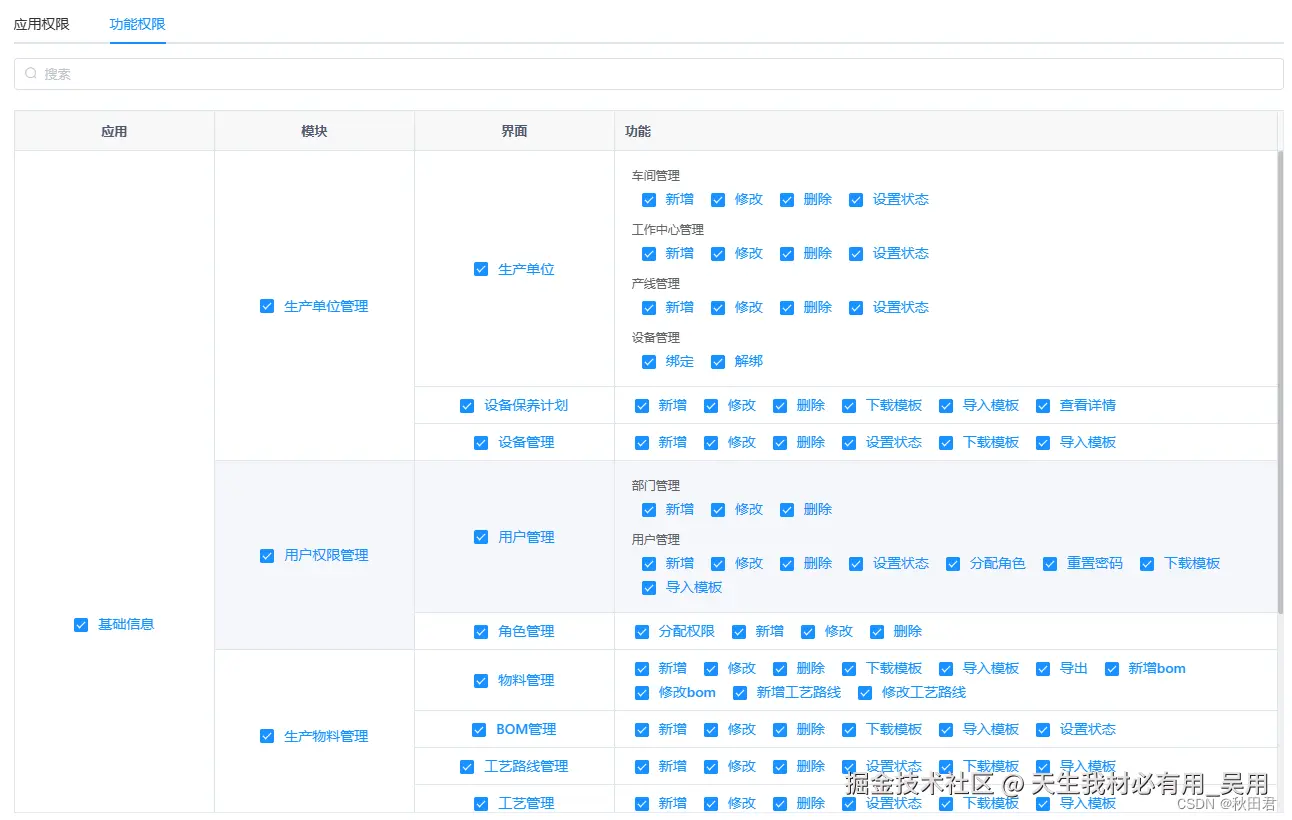
Task: Uncheck 修改 in 工艺管理 row
Action: [711, 804]
